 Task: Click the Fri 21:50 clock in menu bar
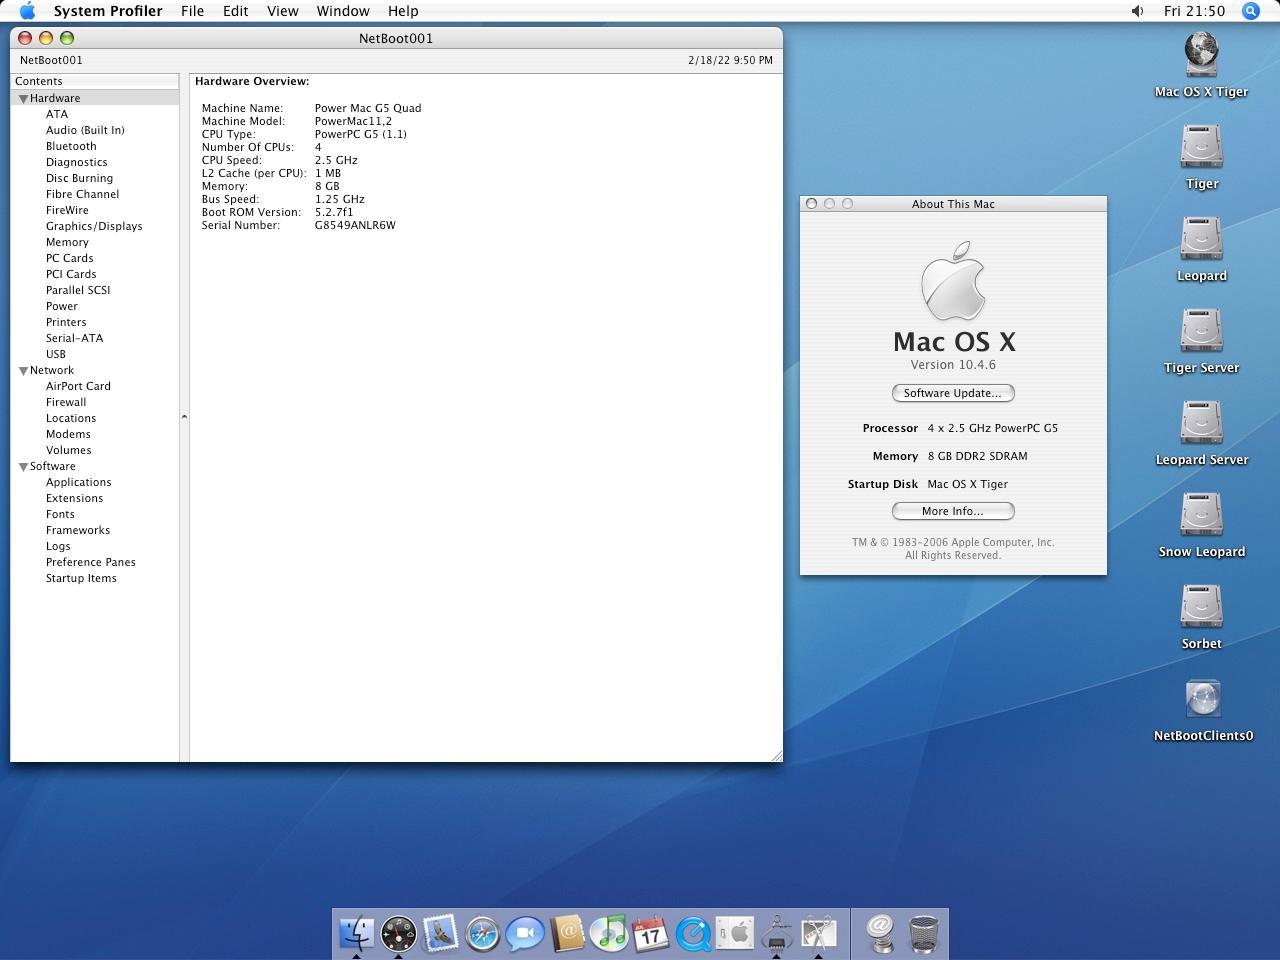pos(1194,11)
